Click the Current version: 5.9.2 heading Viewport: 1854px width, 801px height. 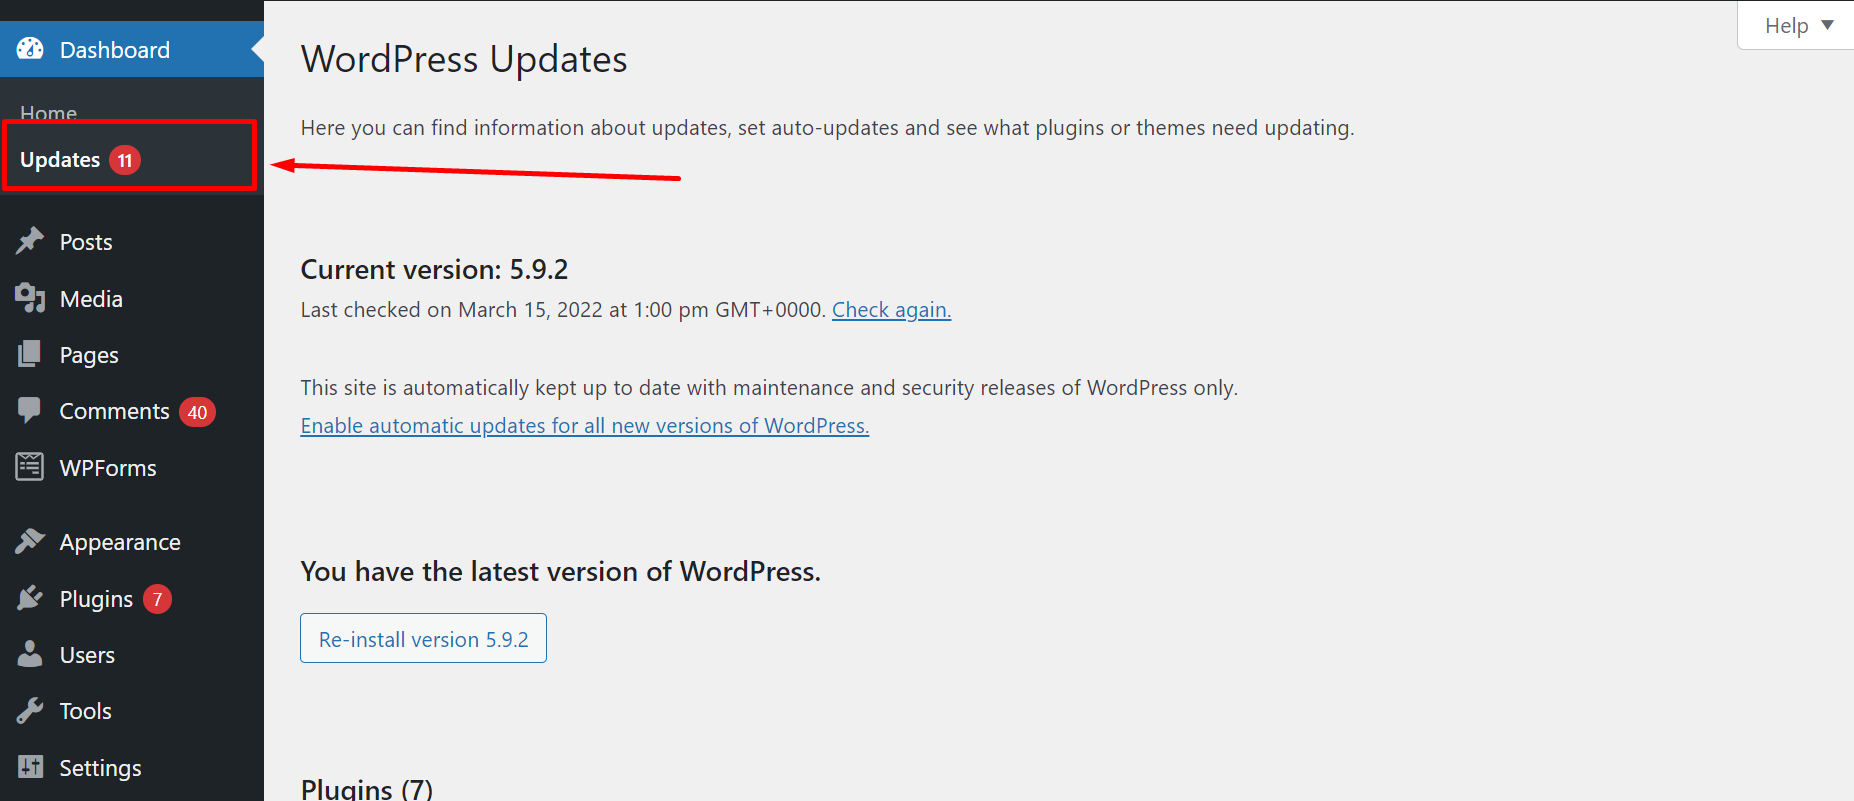434,270
